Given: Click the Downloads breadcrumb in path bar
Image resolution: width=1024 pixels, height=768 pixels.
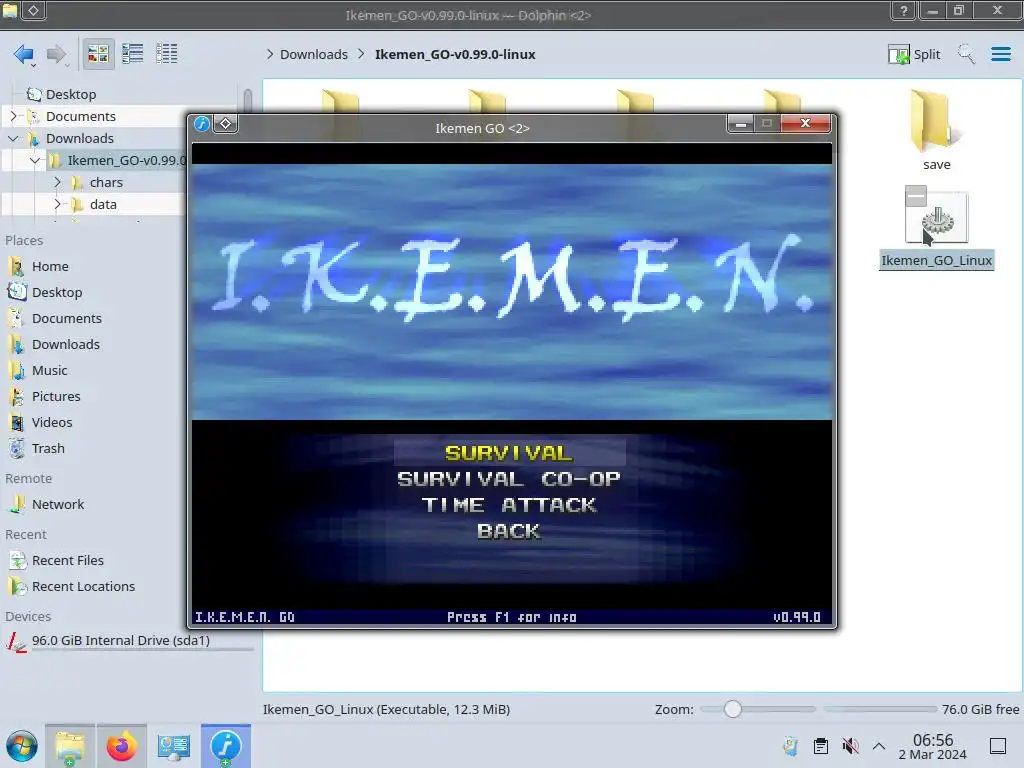Looking at the screenshot, I should click(313, 54).
